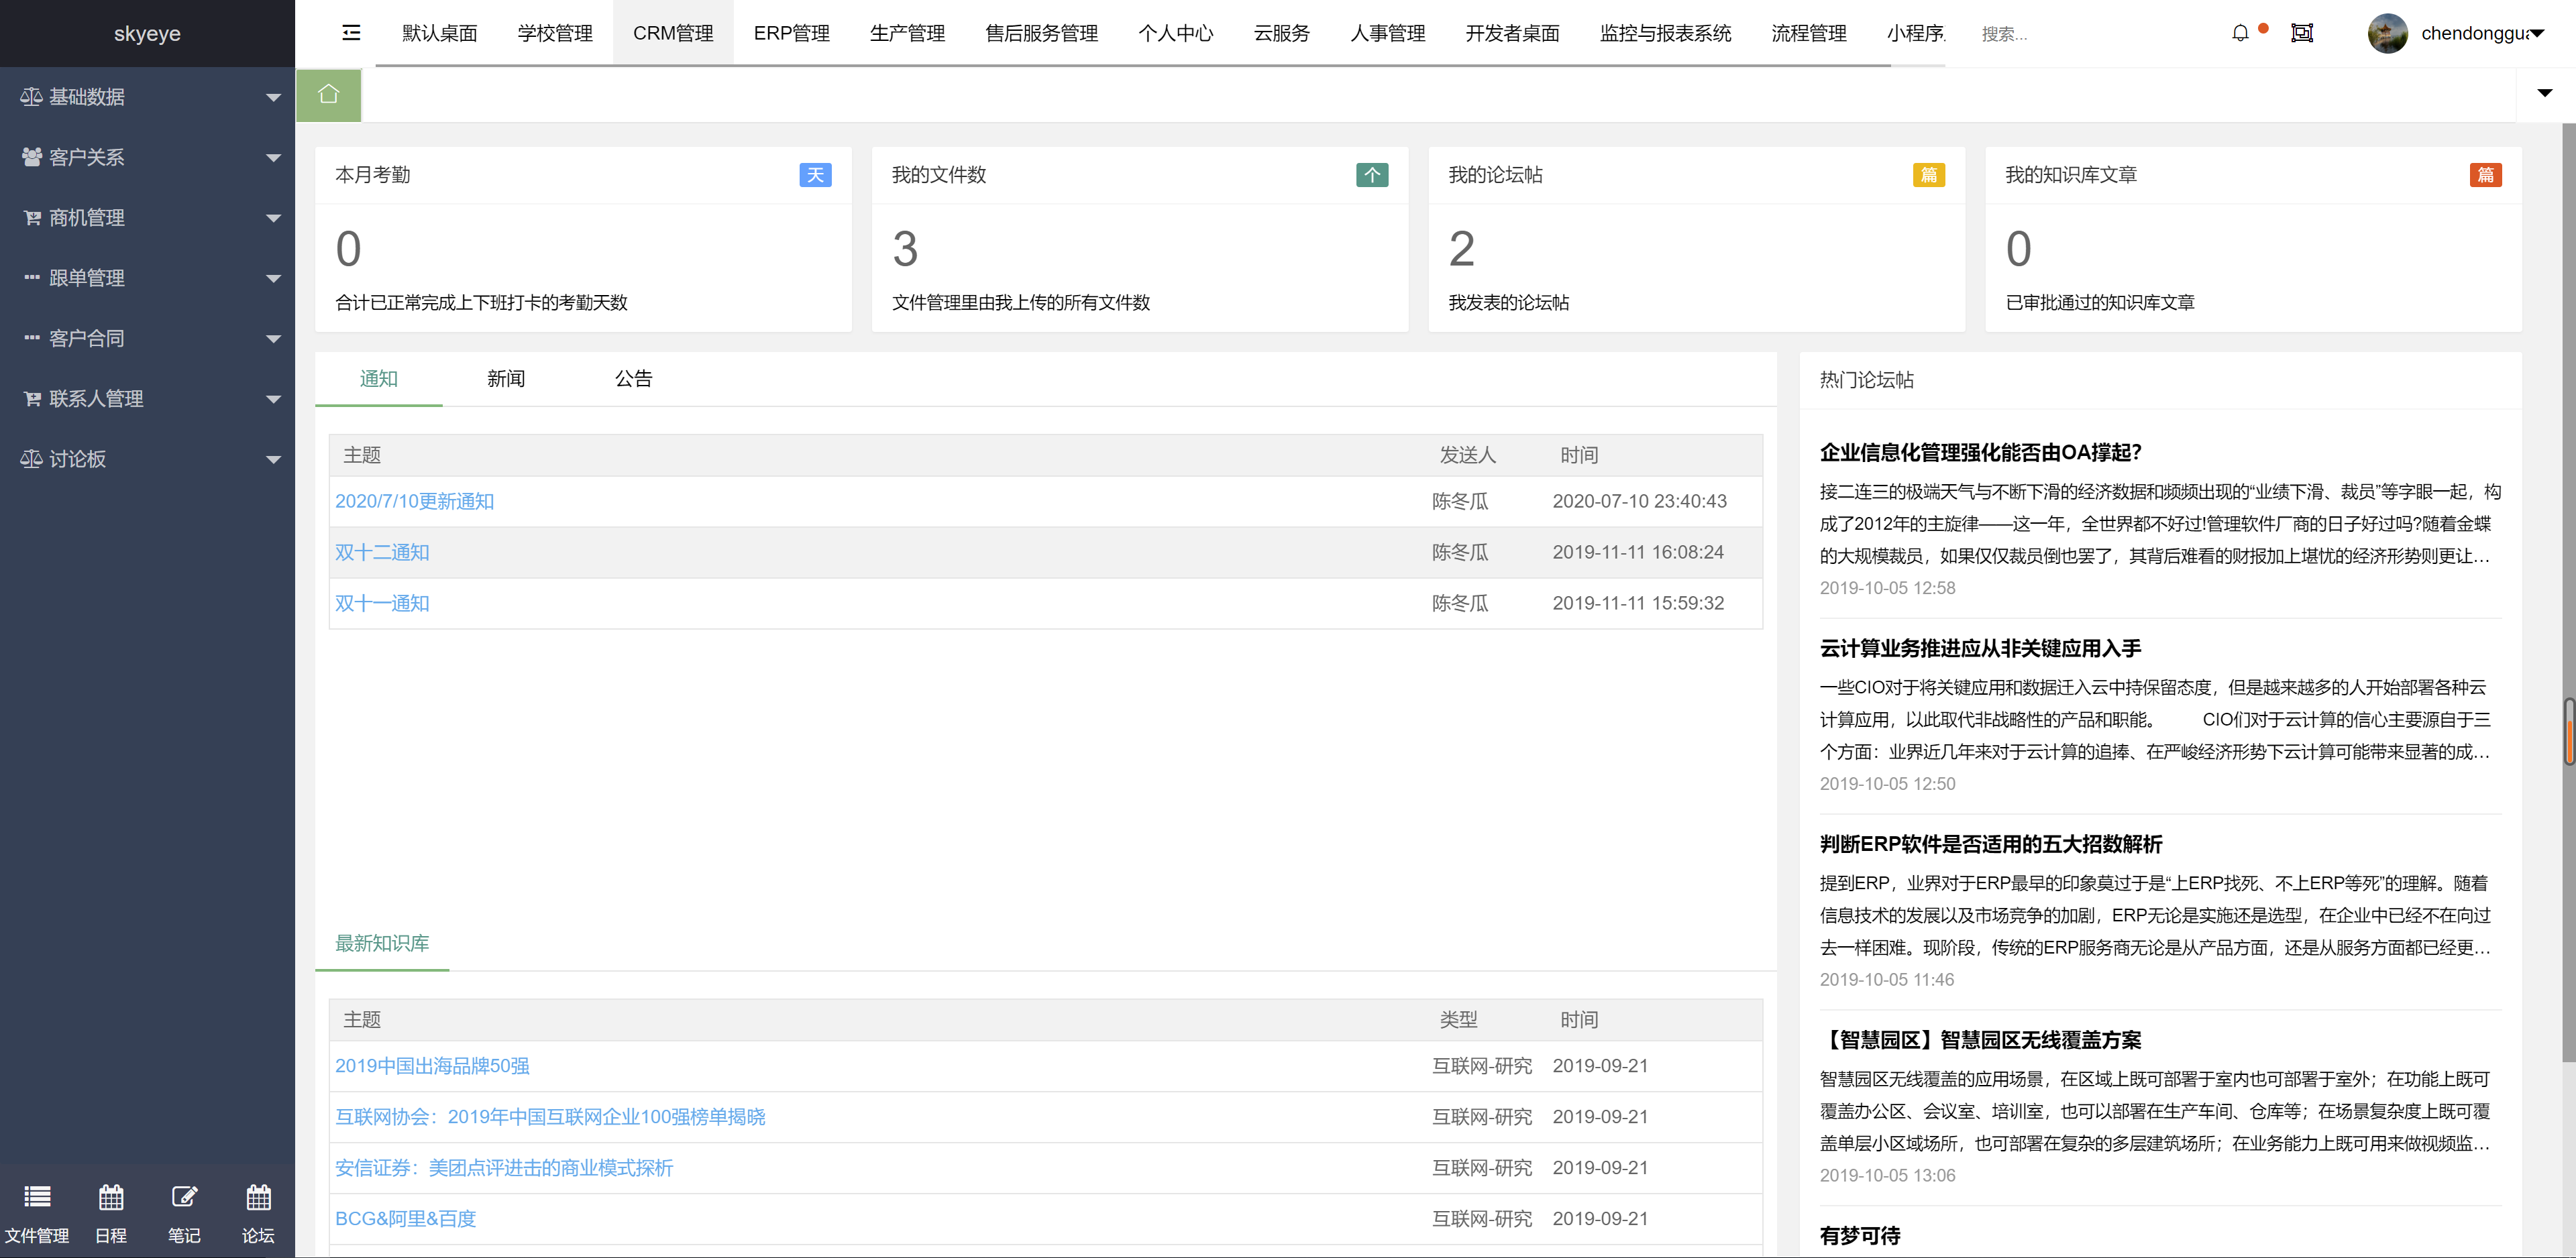The image size is (2576, 1258).
Task: Open 生产管理 in top menu
Action: (x=907, y=33)
